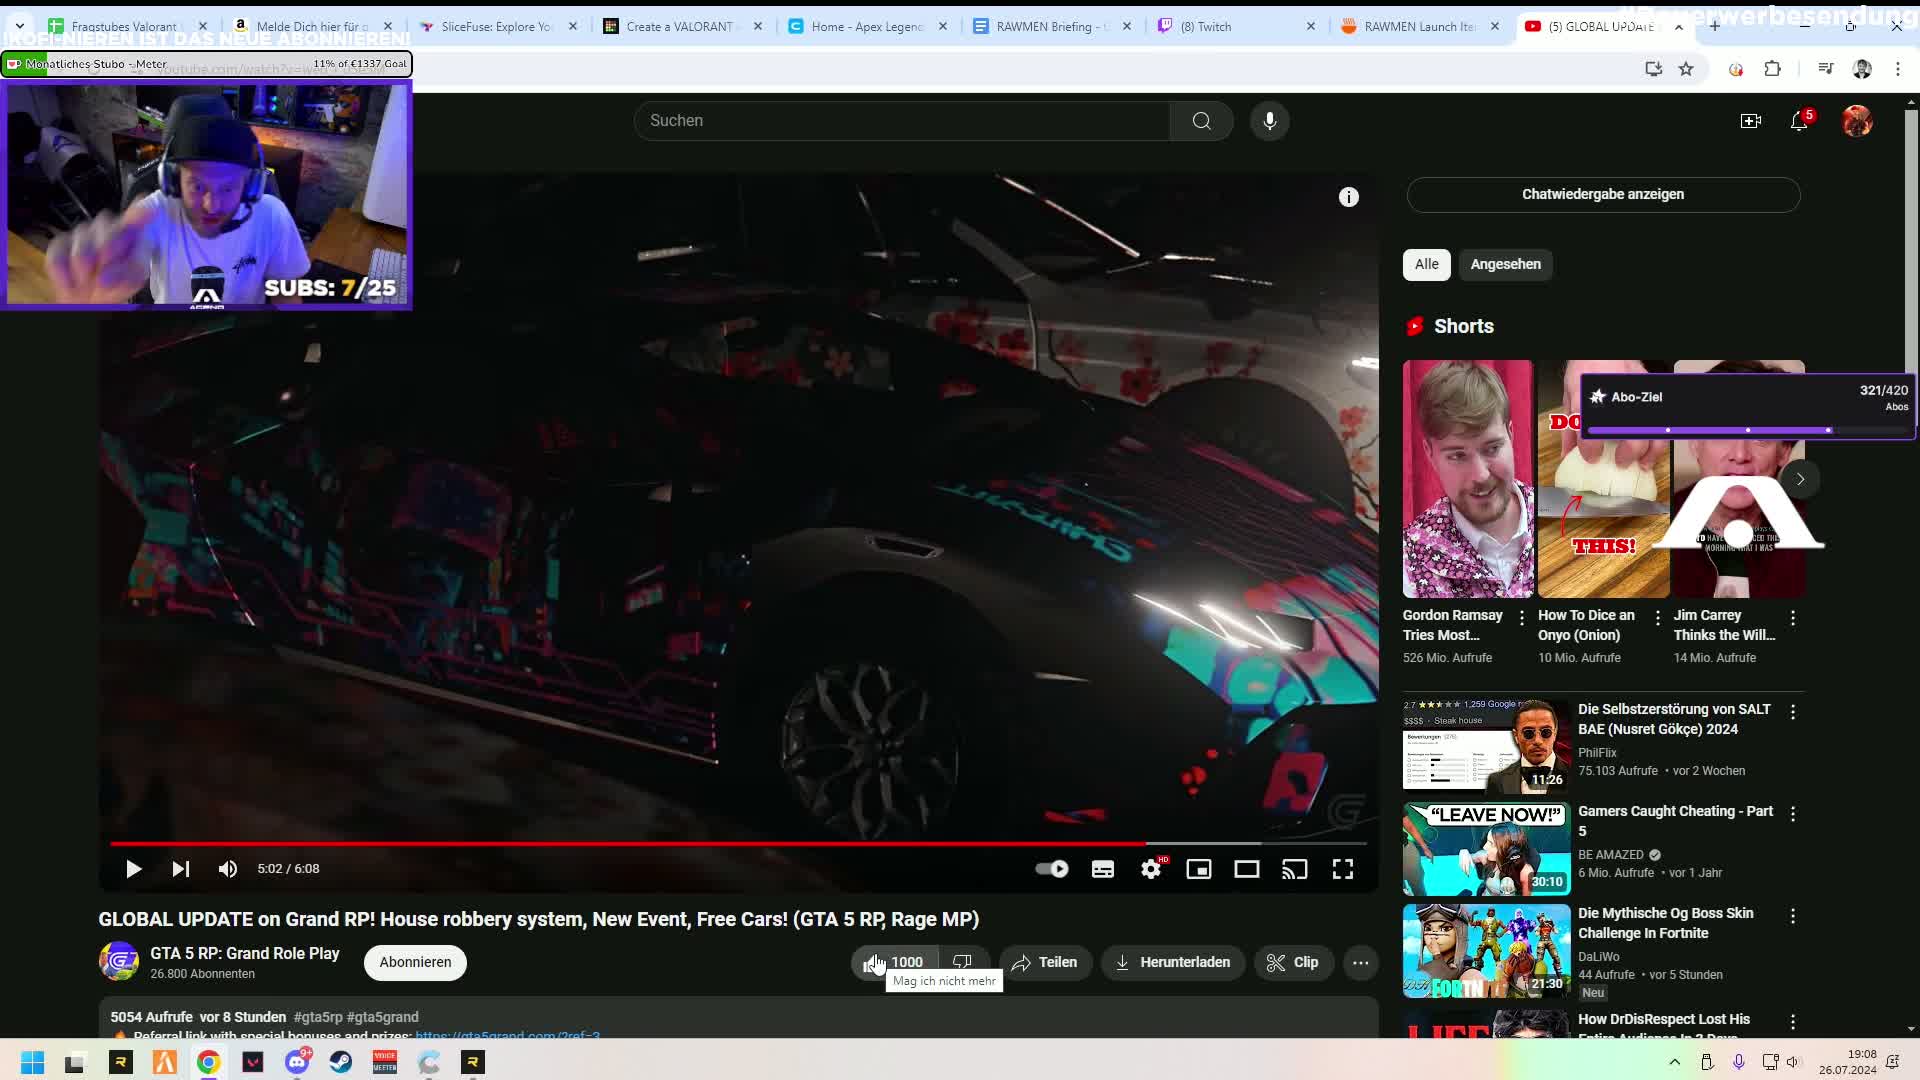The height and width of the screenshot is (1080, 1920).
Task: Open Chrome media controls icon
Action: click(x=1826, y=69)
